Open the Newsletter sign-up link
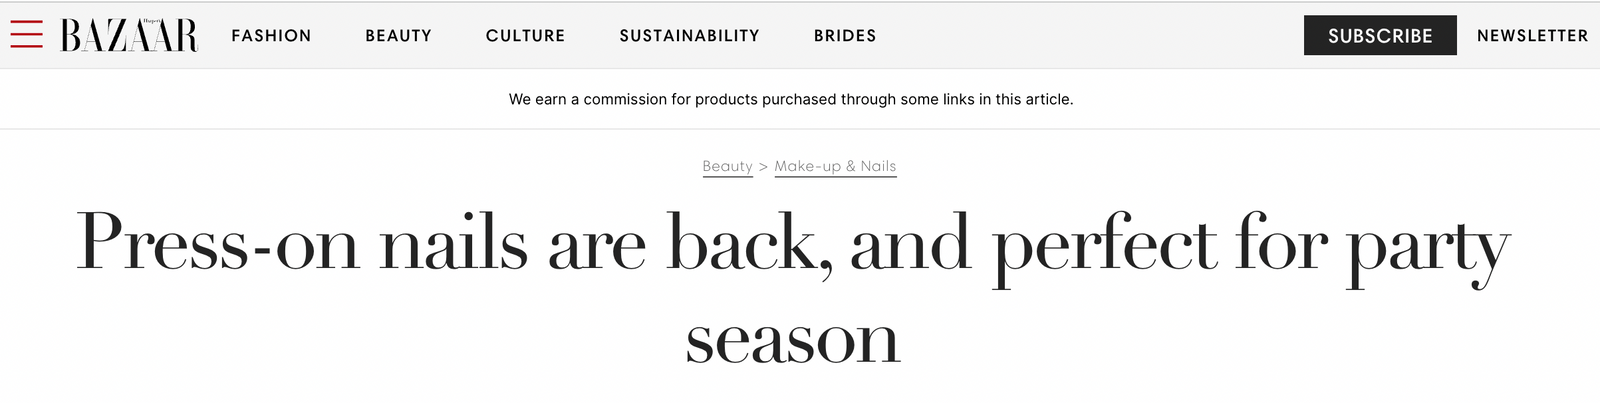This screenshot has width=1600, height=403. pyautogui.click(x=1532, y=35)
